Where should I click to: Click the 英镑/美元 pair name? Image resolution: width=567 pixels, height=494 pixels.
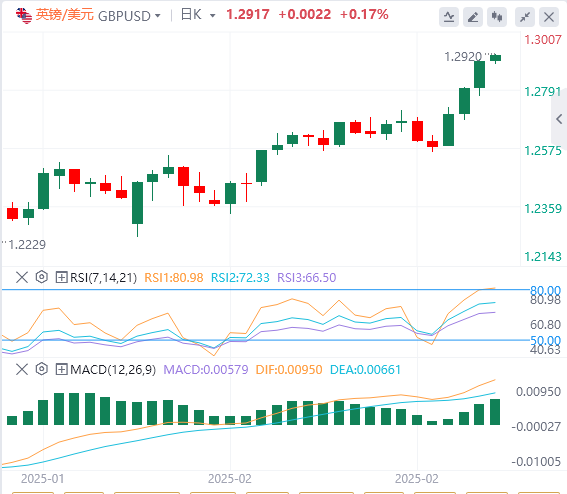[64, 15]
